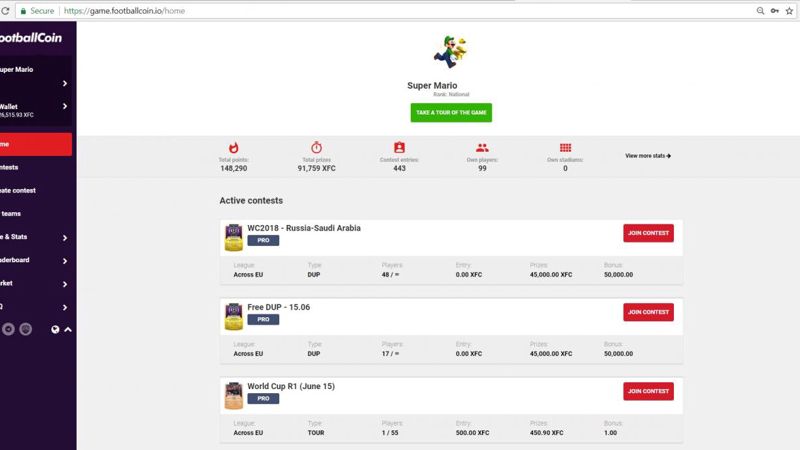Click Take a Tour of the Game button

point(451,113)
